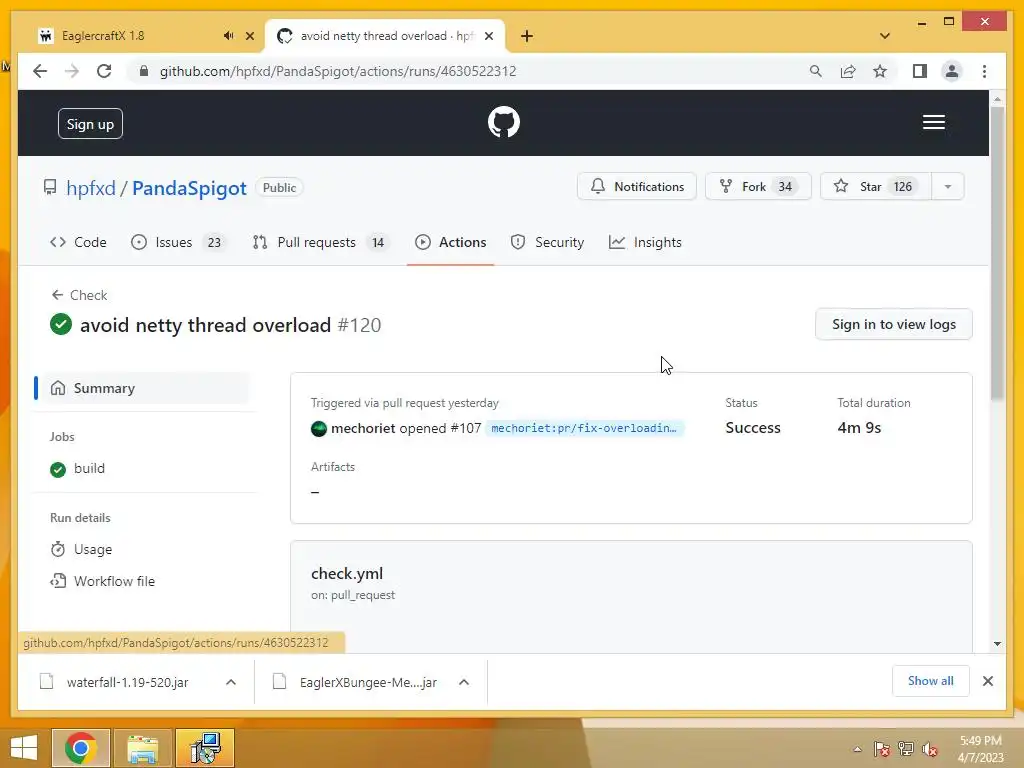Open the Usage run details
Image resolution: width=1024 pixels, height=768 pixels.
pos(82,549)
